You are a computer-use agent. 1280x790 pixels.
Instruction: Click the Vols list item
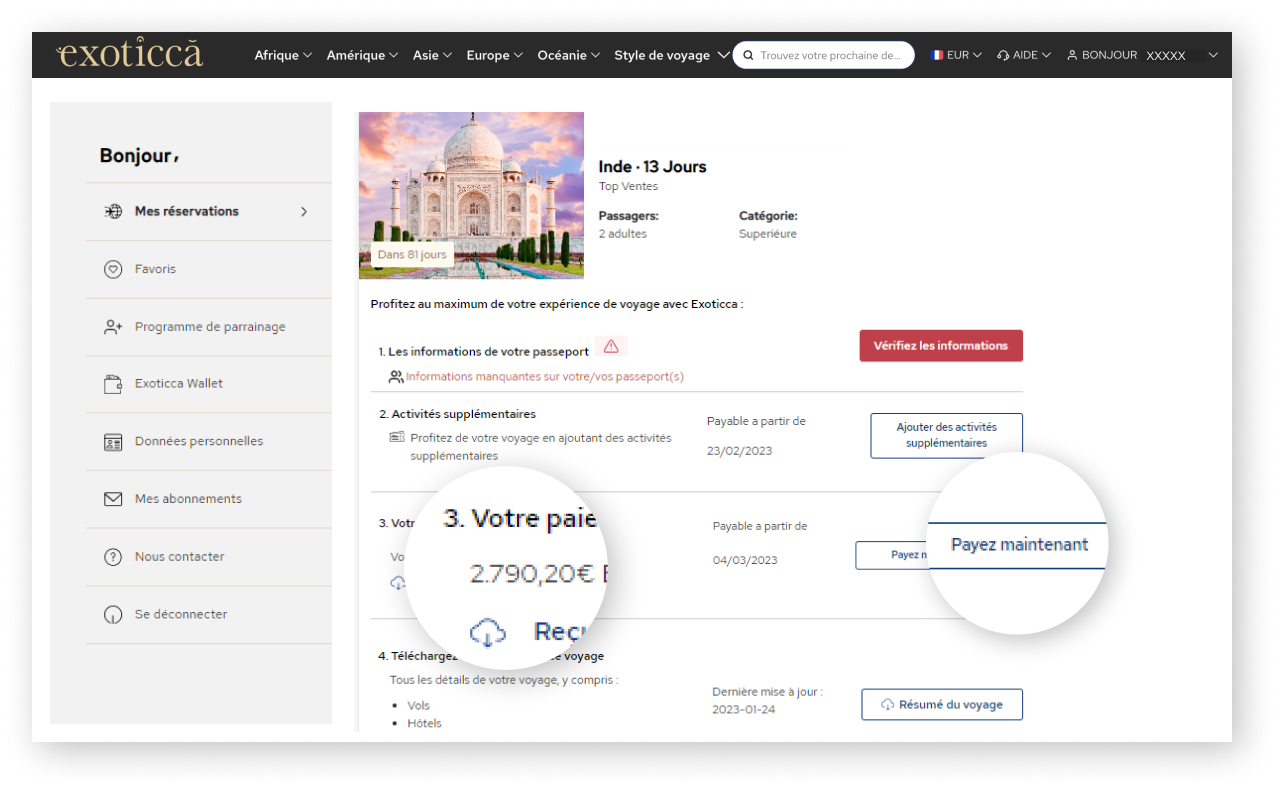coord(418,705)
